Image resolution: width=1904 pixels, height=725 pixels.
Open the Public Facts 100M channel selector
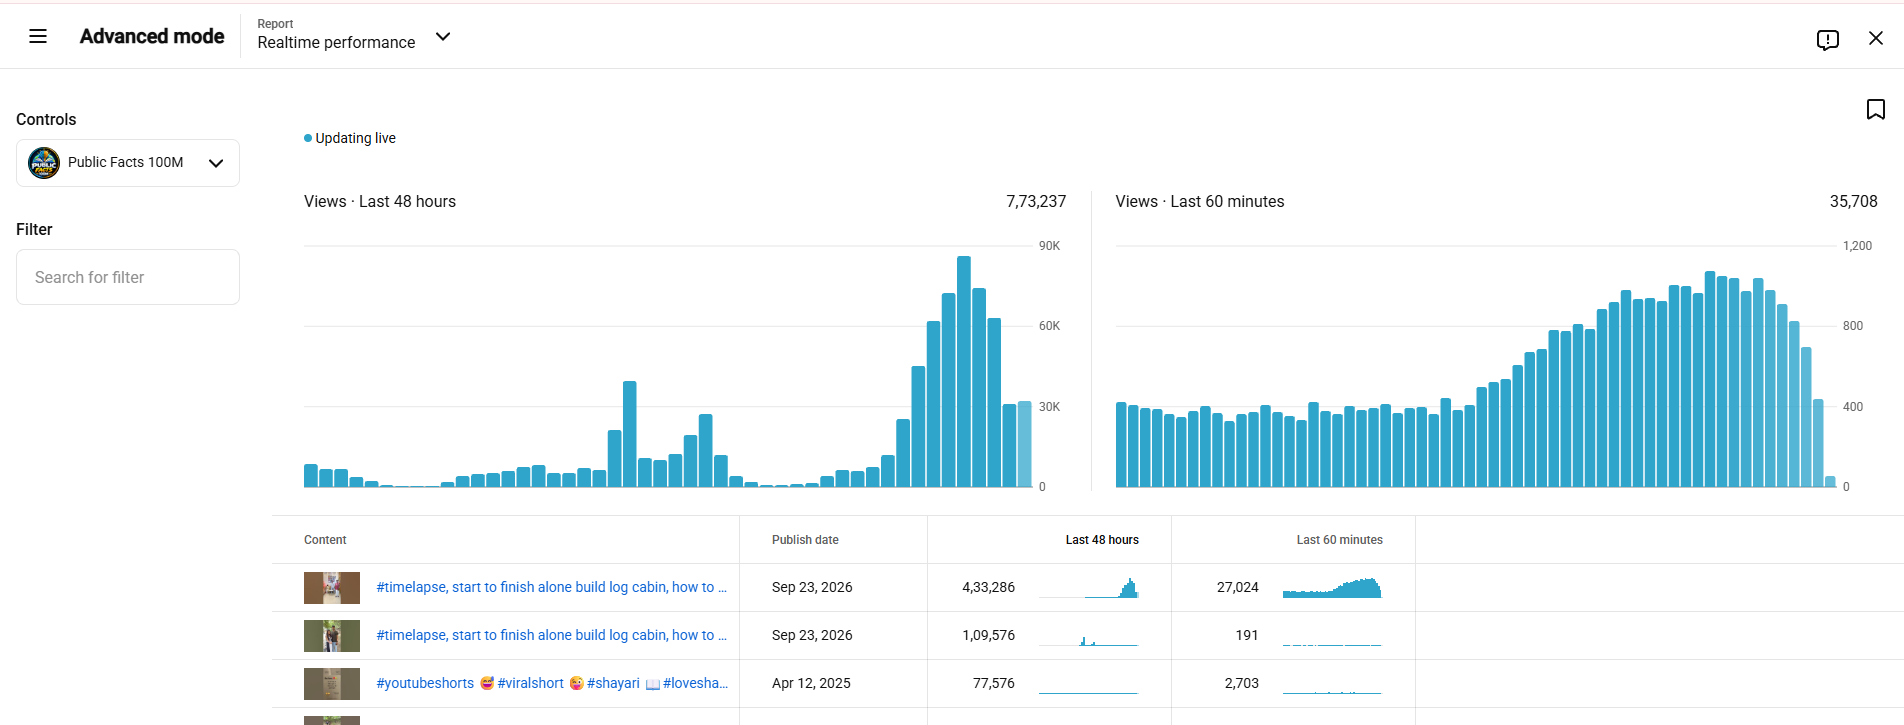pos(128,163)
